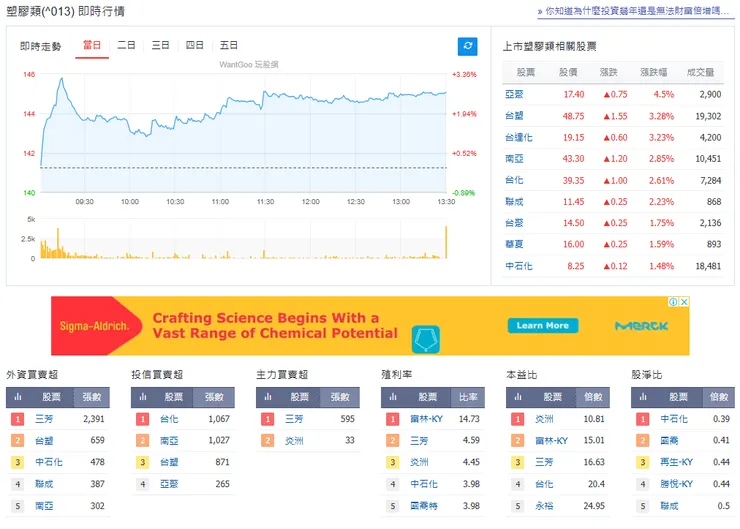Open 聯成 in 外資買賣超 ranking

(44, 484)
